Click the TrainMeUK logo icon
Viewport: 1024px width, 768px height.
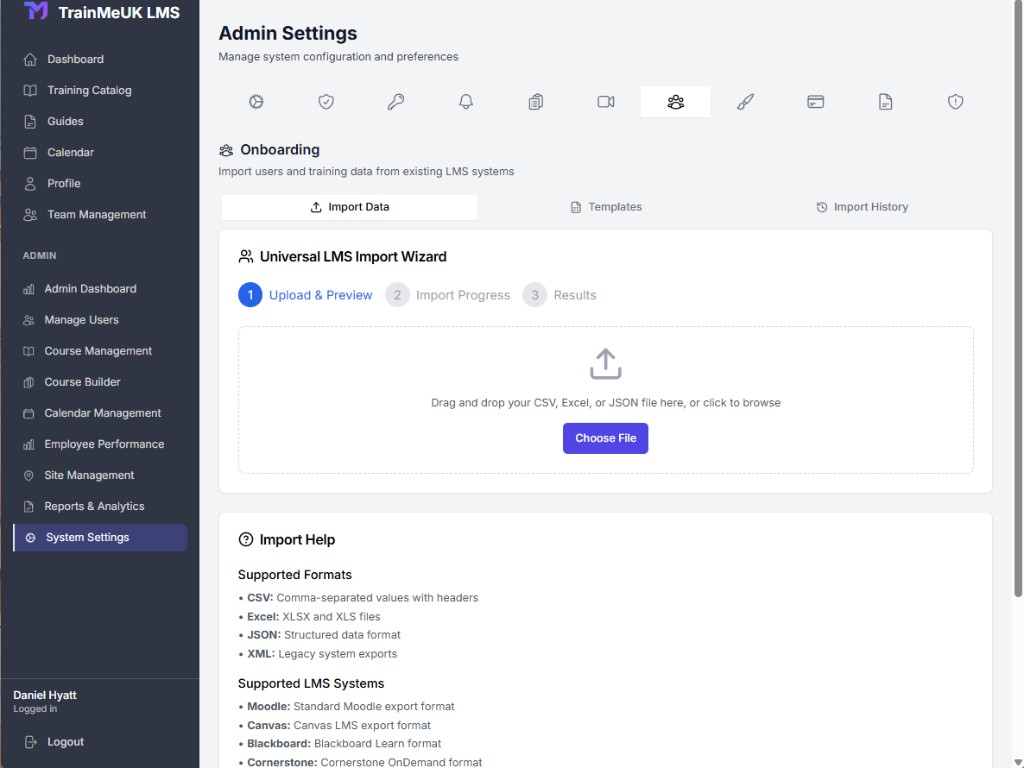36,10
